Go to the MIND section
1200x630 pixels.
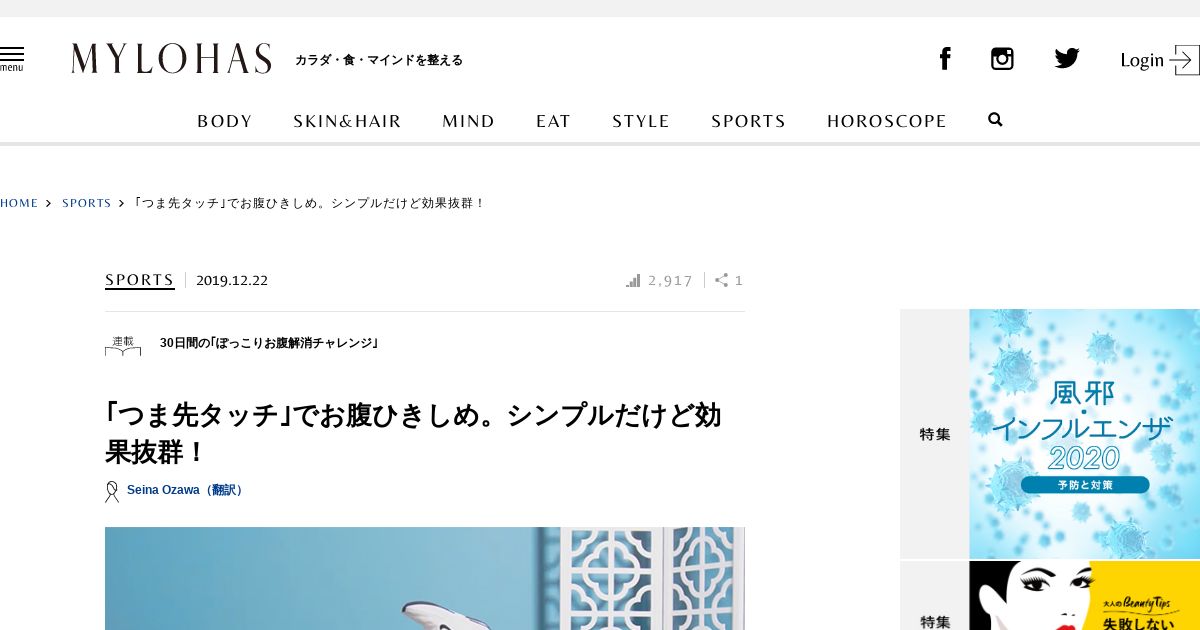[x=469, y=121]
